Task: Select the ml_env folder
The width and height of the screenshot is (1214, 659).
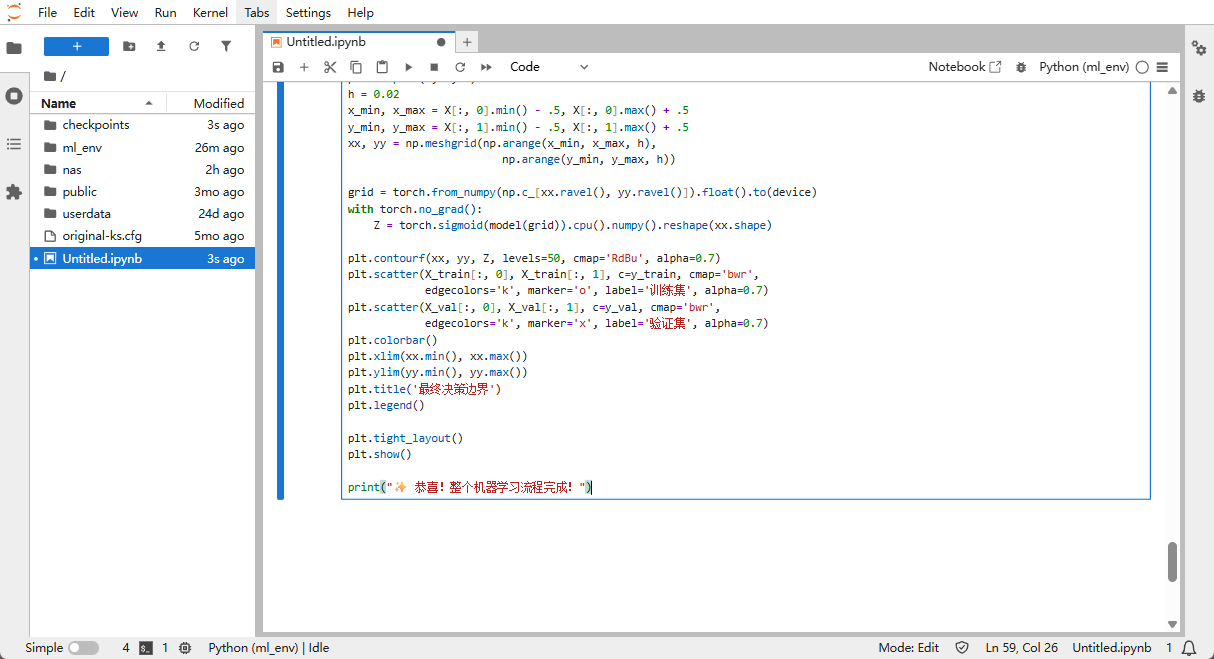Action: pos(143,147)
